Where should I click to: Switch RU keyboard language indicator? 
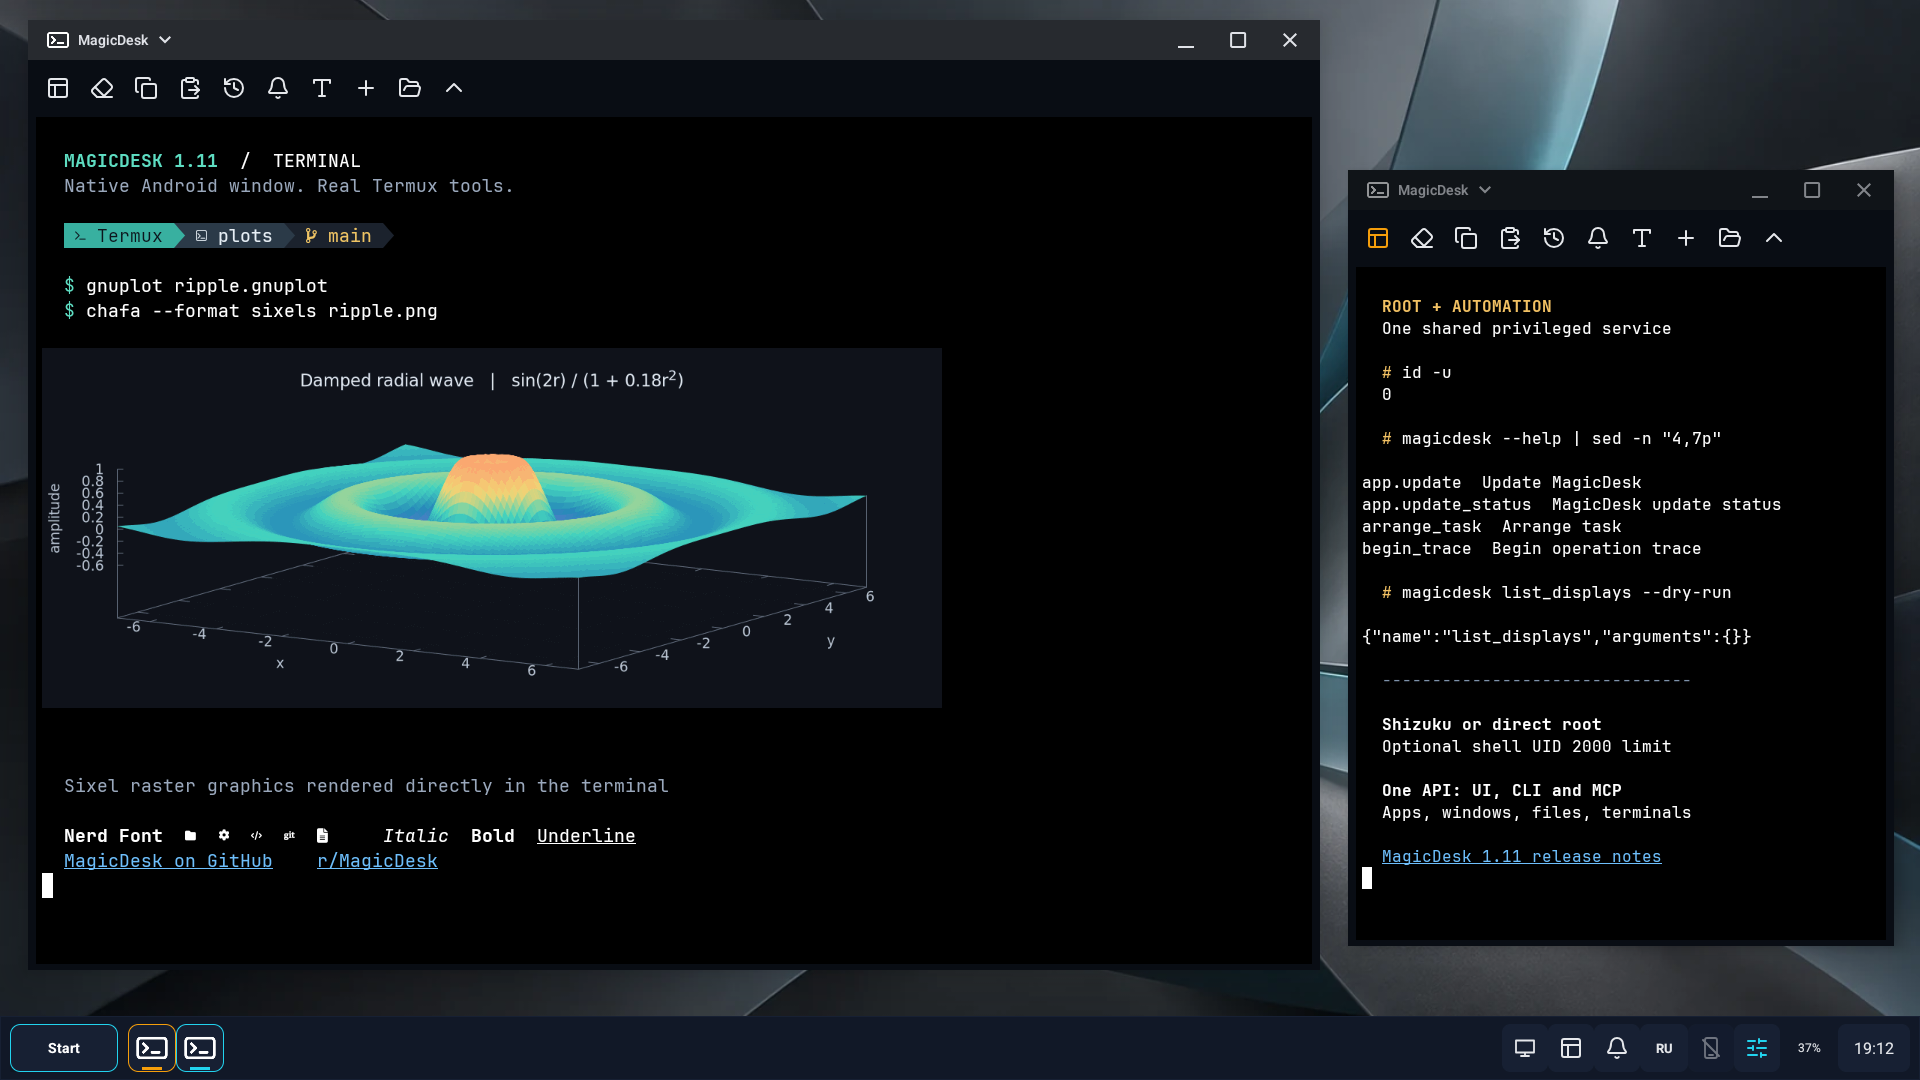click(x=1664, y=1048)
